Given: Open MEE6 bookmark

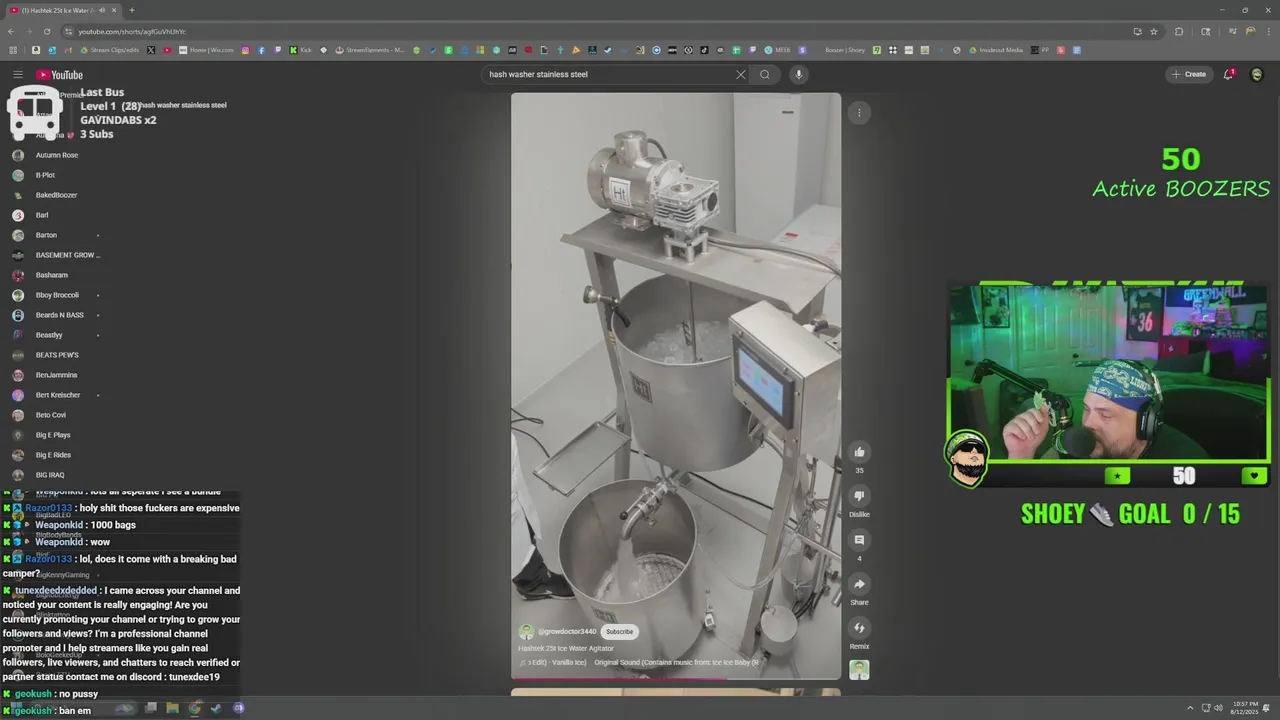Looking at the screenshot, I should [777, 50].
